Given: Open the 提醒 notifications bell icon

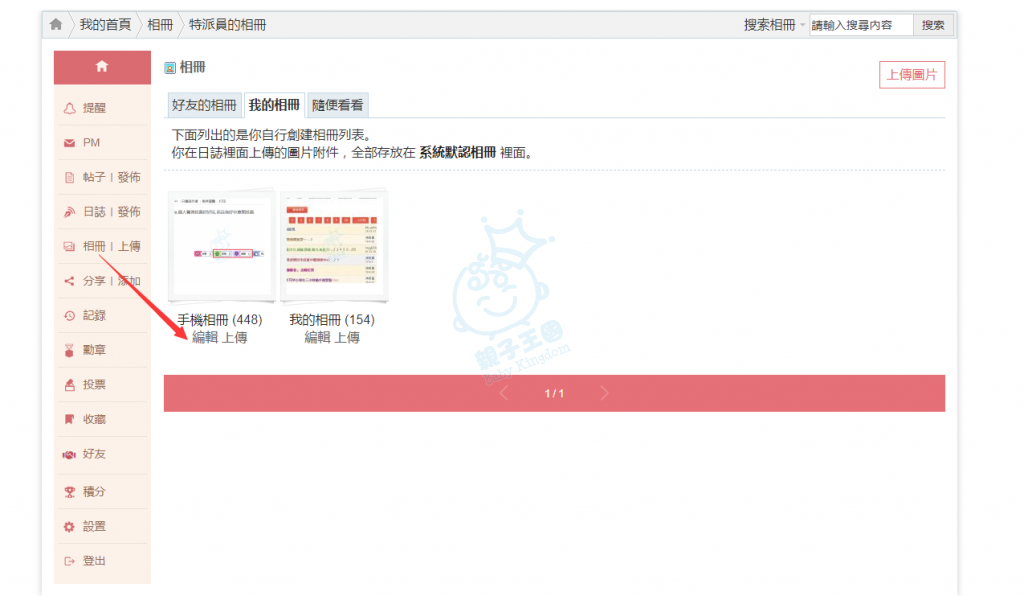Looking at the screenshot, I should (x=69, y=108).
